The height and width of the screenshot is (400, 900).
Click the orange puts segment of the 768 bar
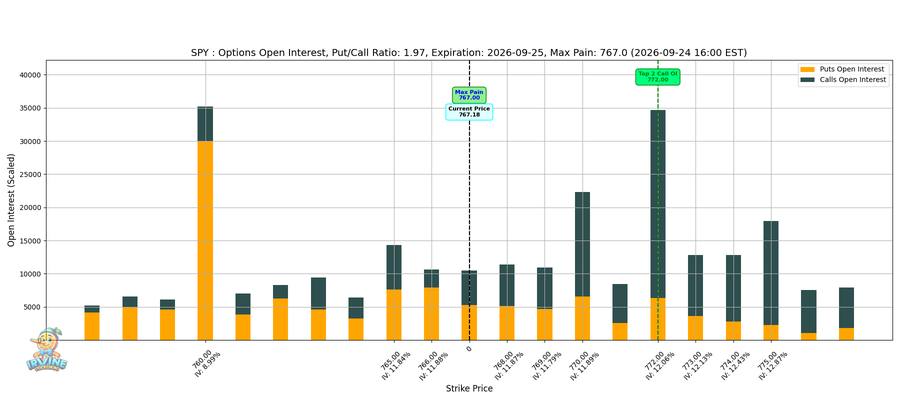click(x=507, y=323)
